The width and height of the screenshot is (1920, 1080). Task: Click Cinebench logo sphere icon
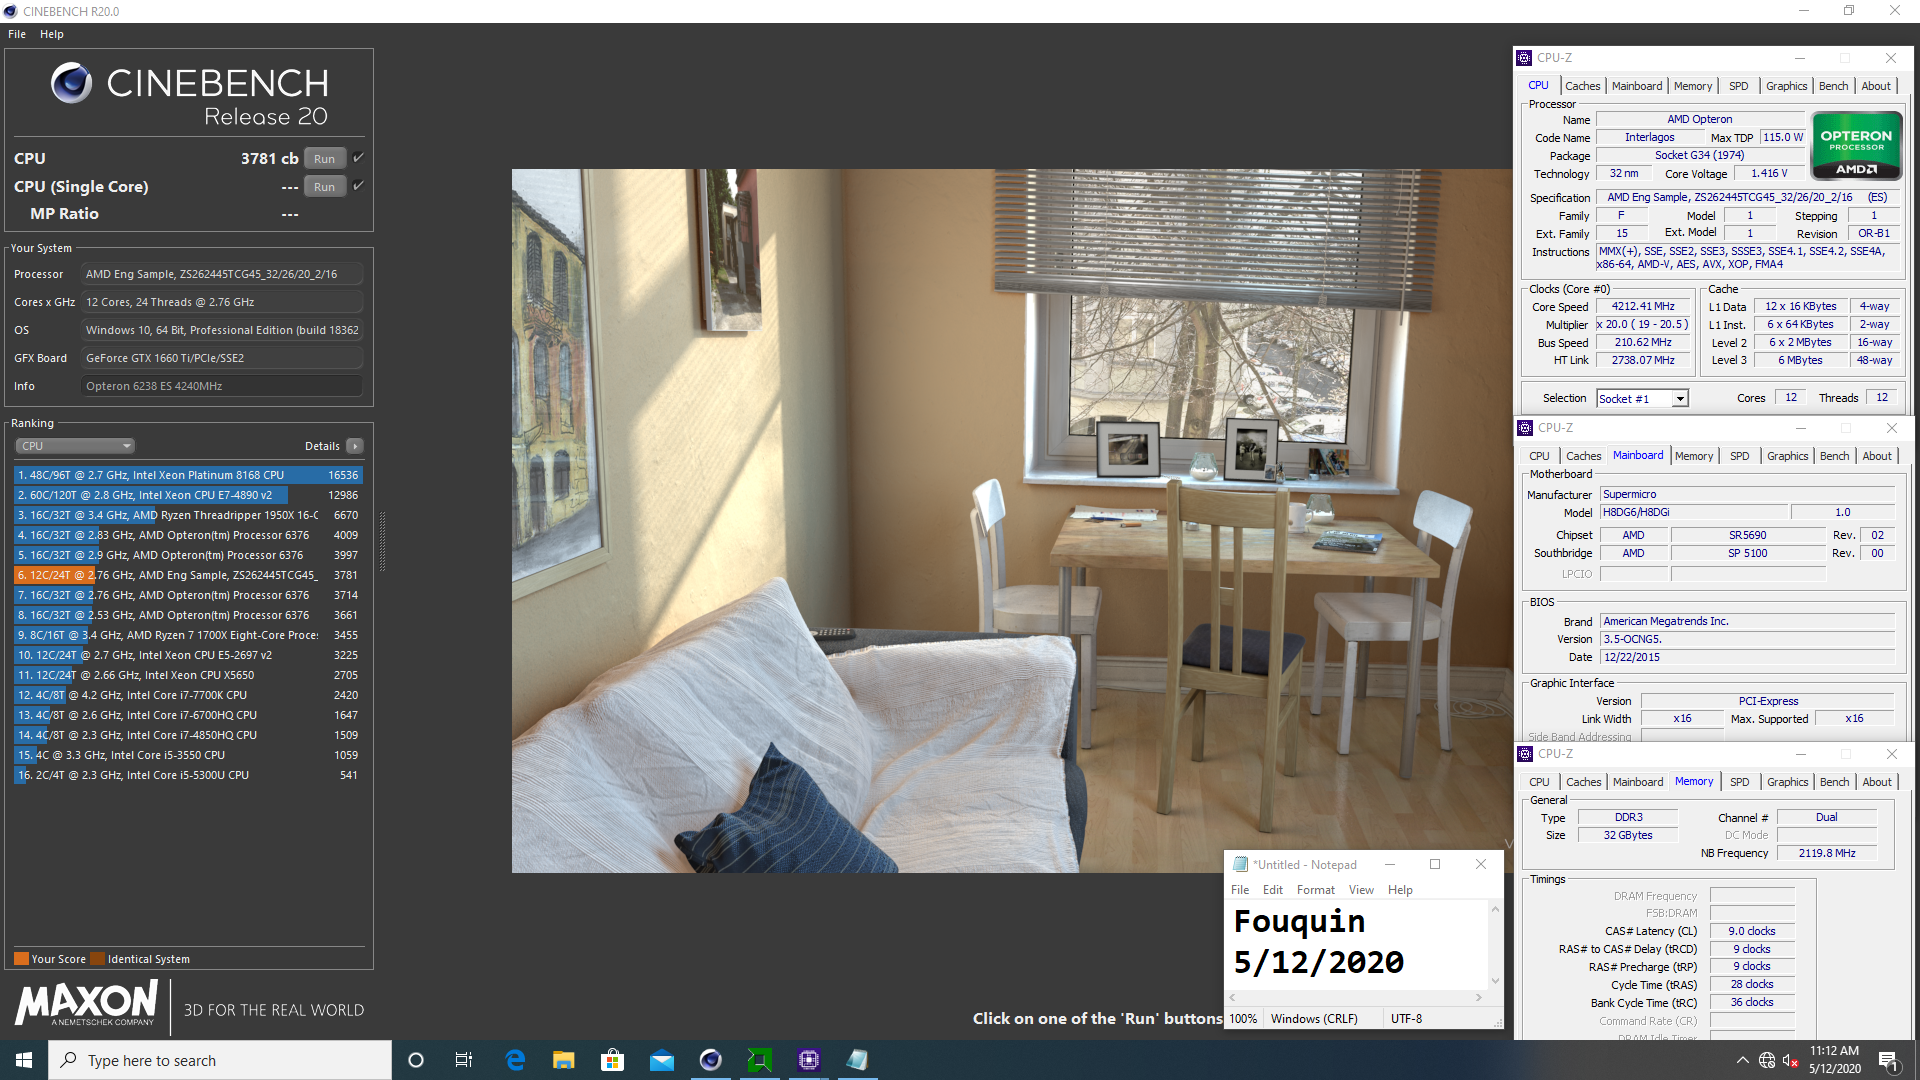[x=71, y=83]
